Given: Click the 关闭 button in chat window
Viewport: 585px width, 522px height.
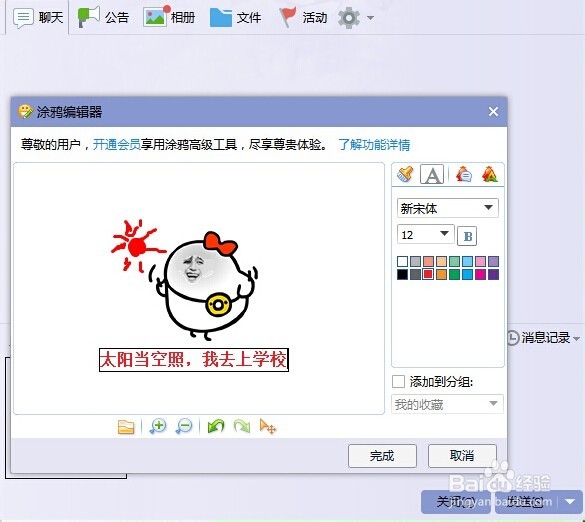Looking at the screenshot, I should pos(456,502).
